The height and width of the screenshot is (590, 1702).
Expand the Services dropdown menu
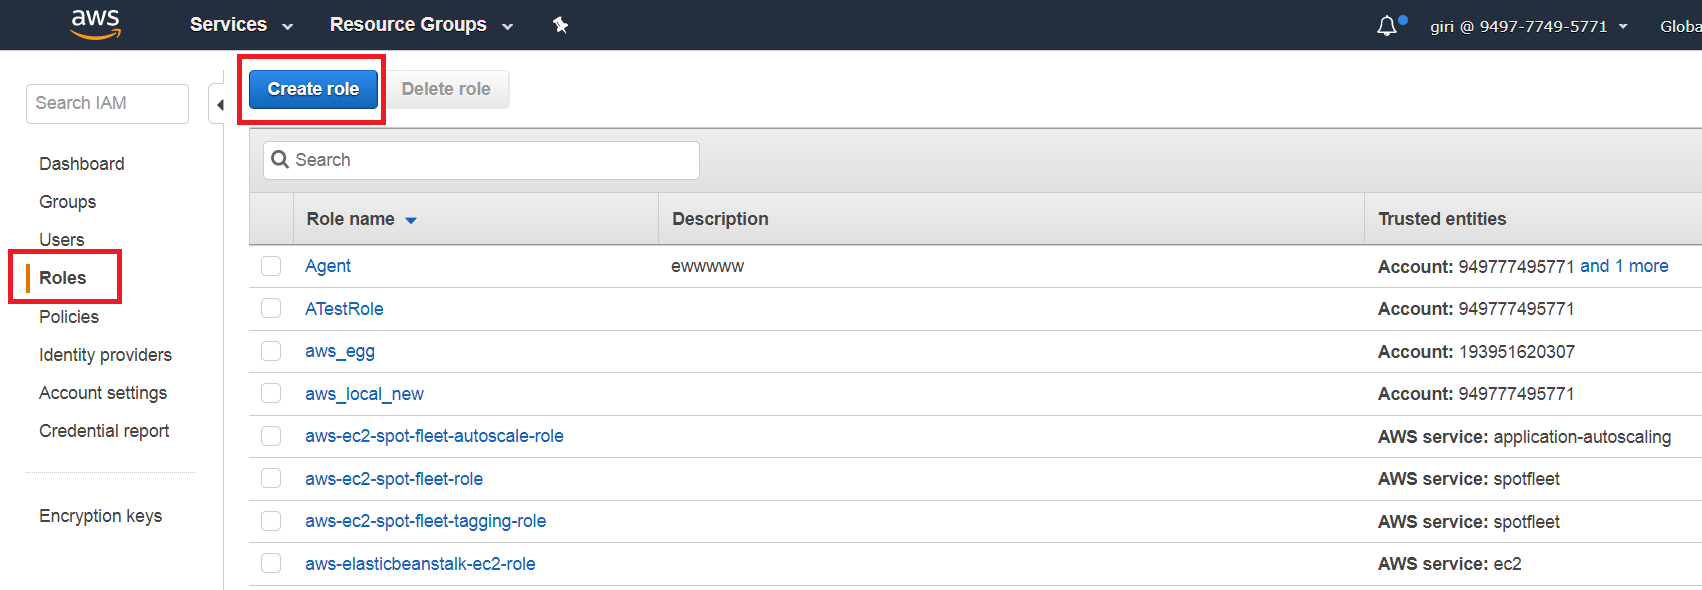tap(241, 25)
